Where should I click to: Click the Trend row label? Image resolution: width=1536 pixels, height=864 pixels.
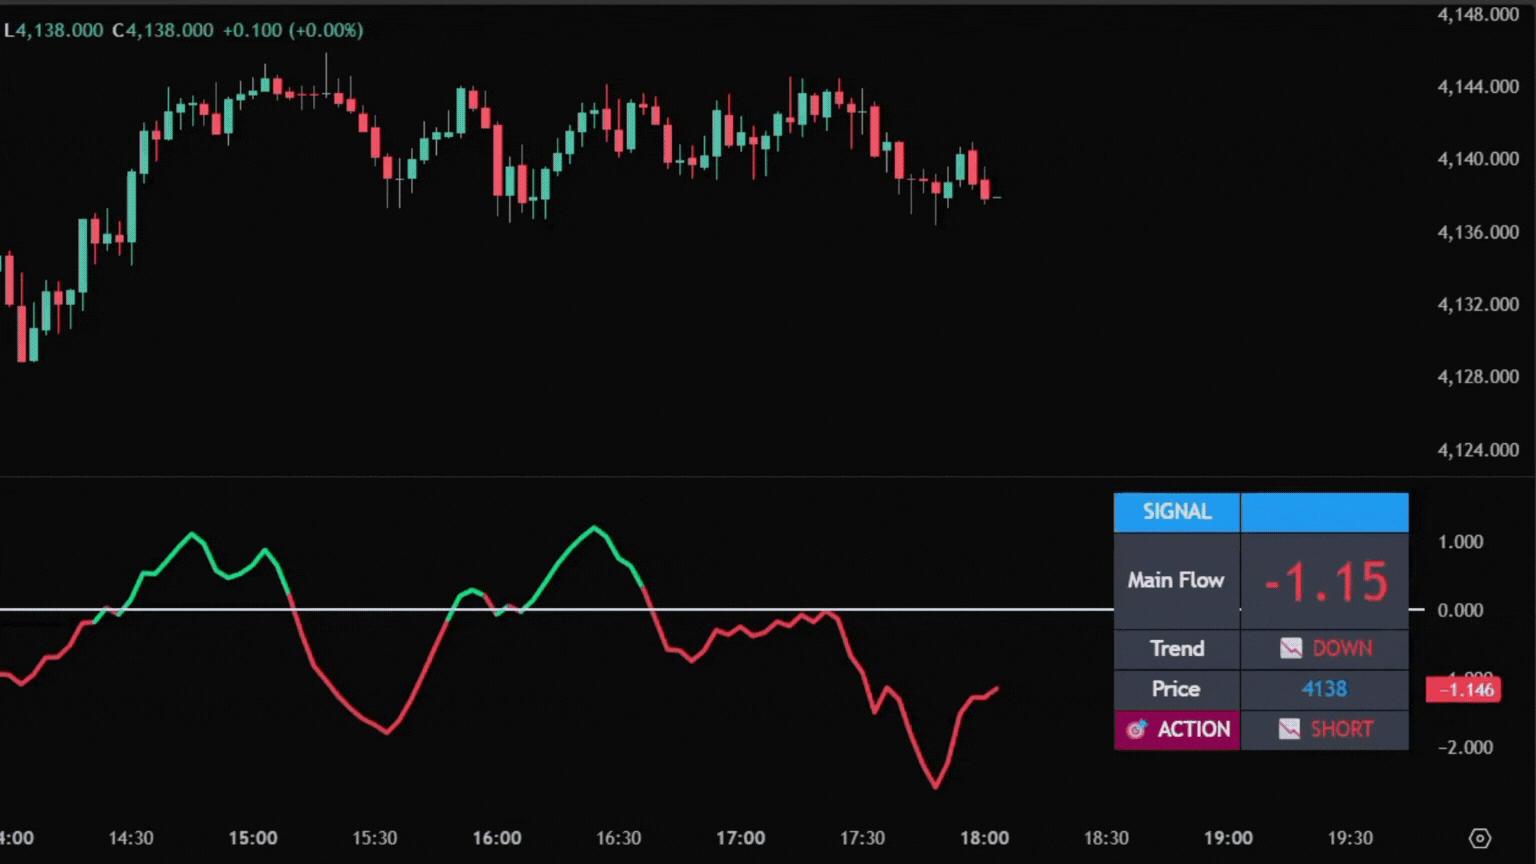[x=1177, y=648]
